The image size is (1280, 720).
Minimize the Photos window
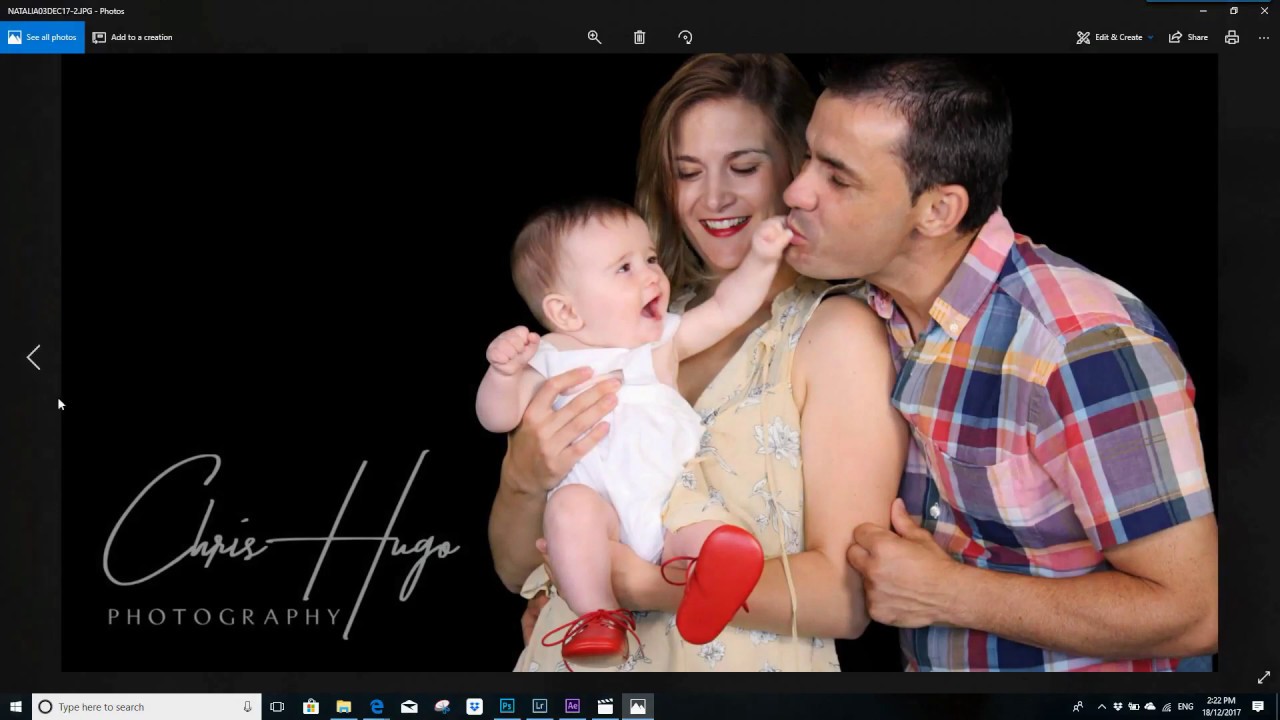(1203, 11)
